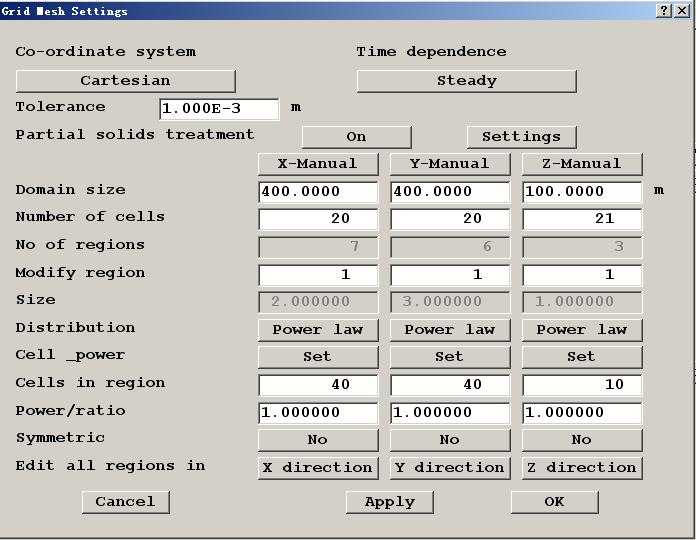Select the Z number of cells field

[581, 219]
